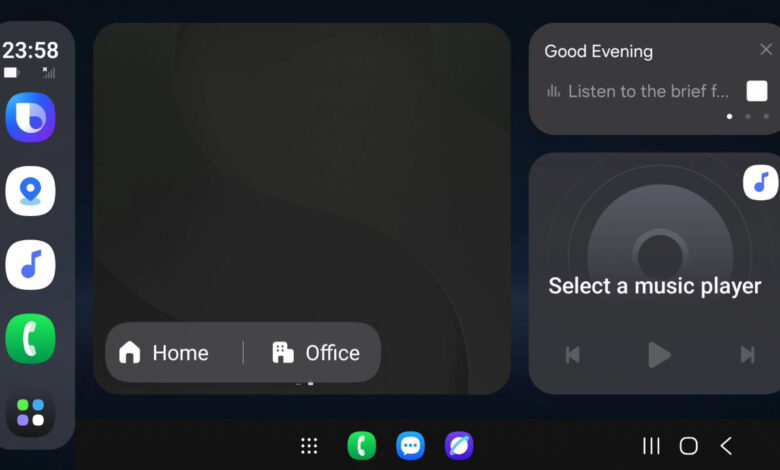This screenshot has width=780, height=470.
Task: Skip to previous track
Action: (573, 355)
